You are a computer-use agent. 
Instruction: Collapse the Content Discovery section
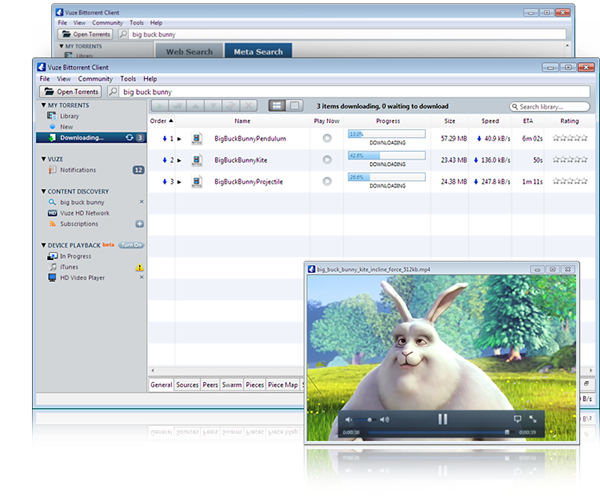point(42,190)
